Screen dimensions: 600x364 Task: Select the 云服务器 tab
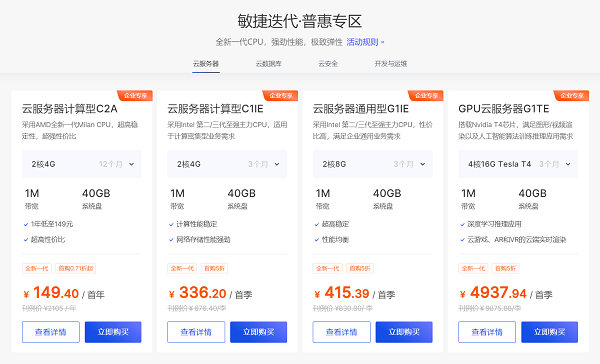206,64
